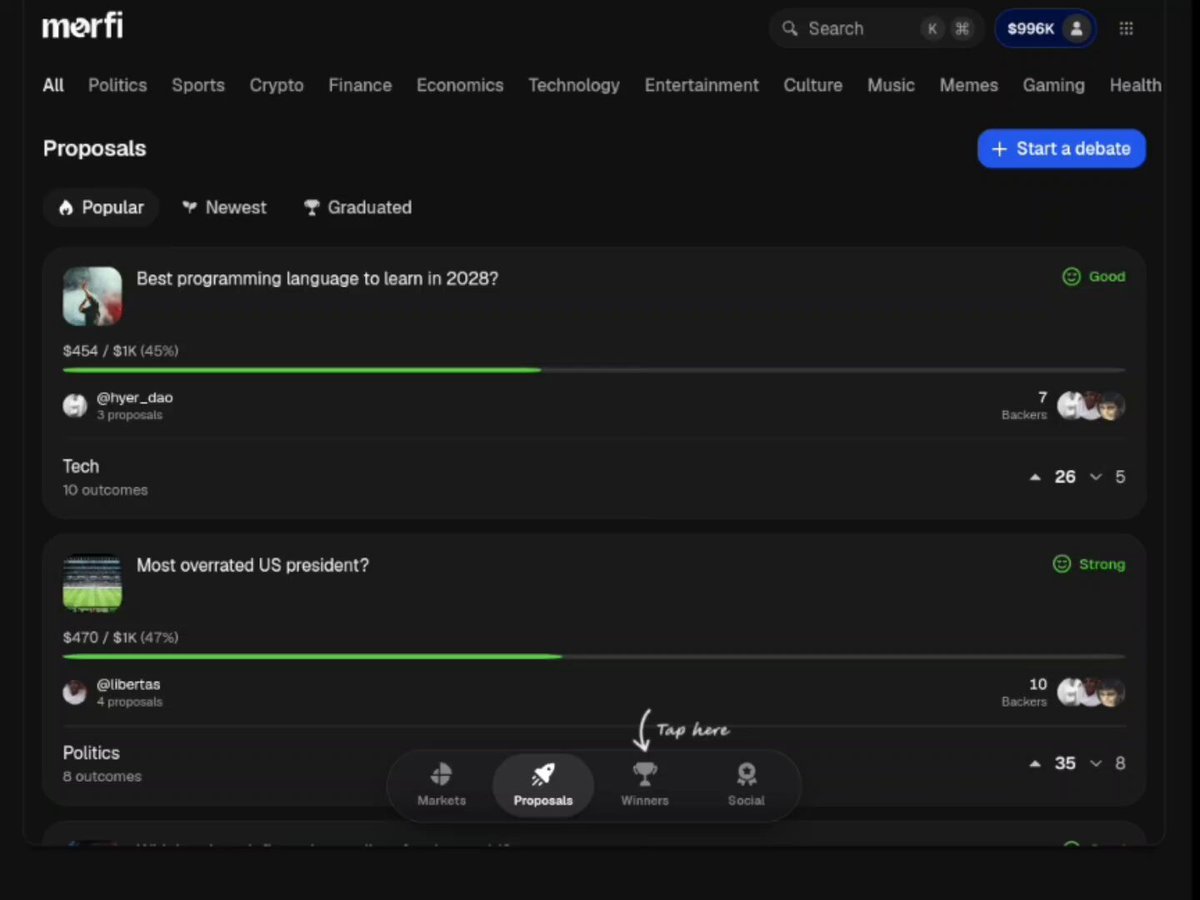Image resolution: width=1200 pixels, height=900 pixels.
Task: Upvote the overrated US president proposal
Action: click(1035, 763)
